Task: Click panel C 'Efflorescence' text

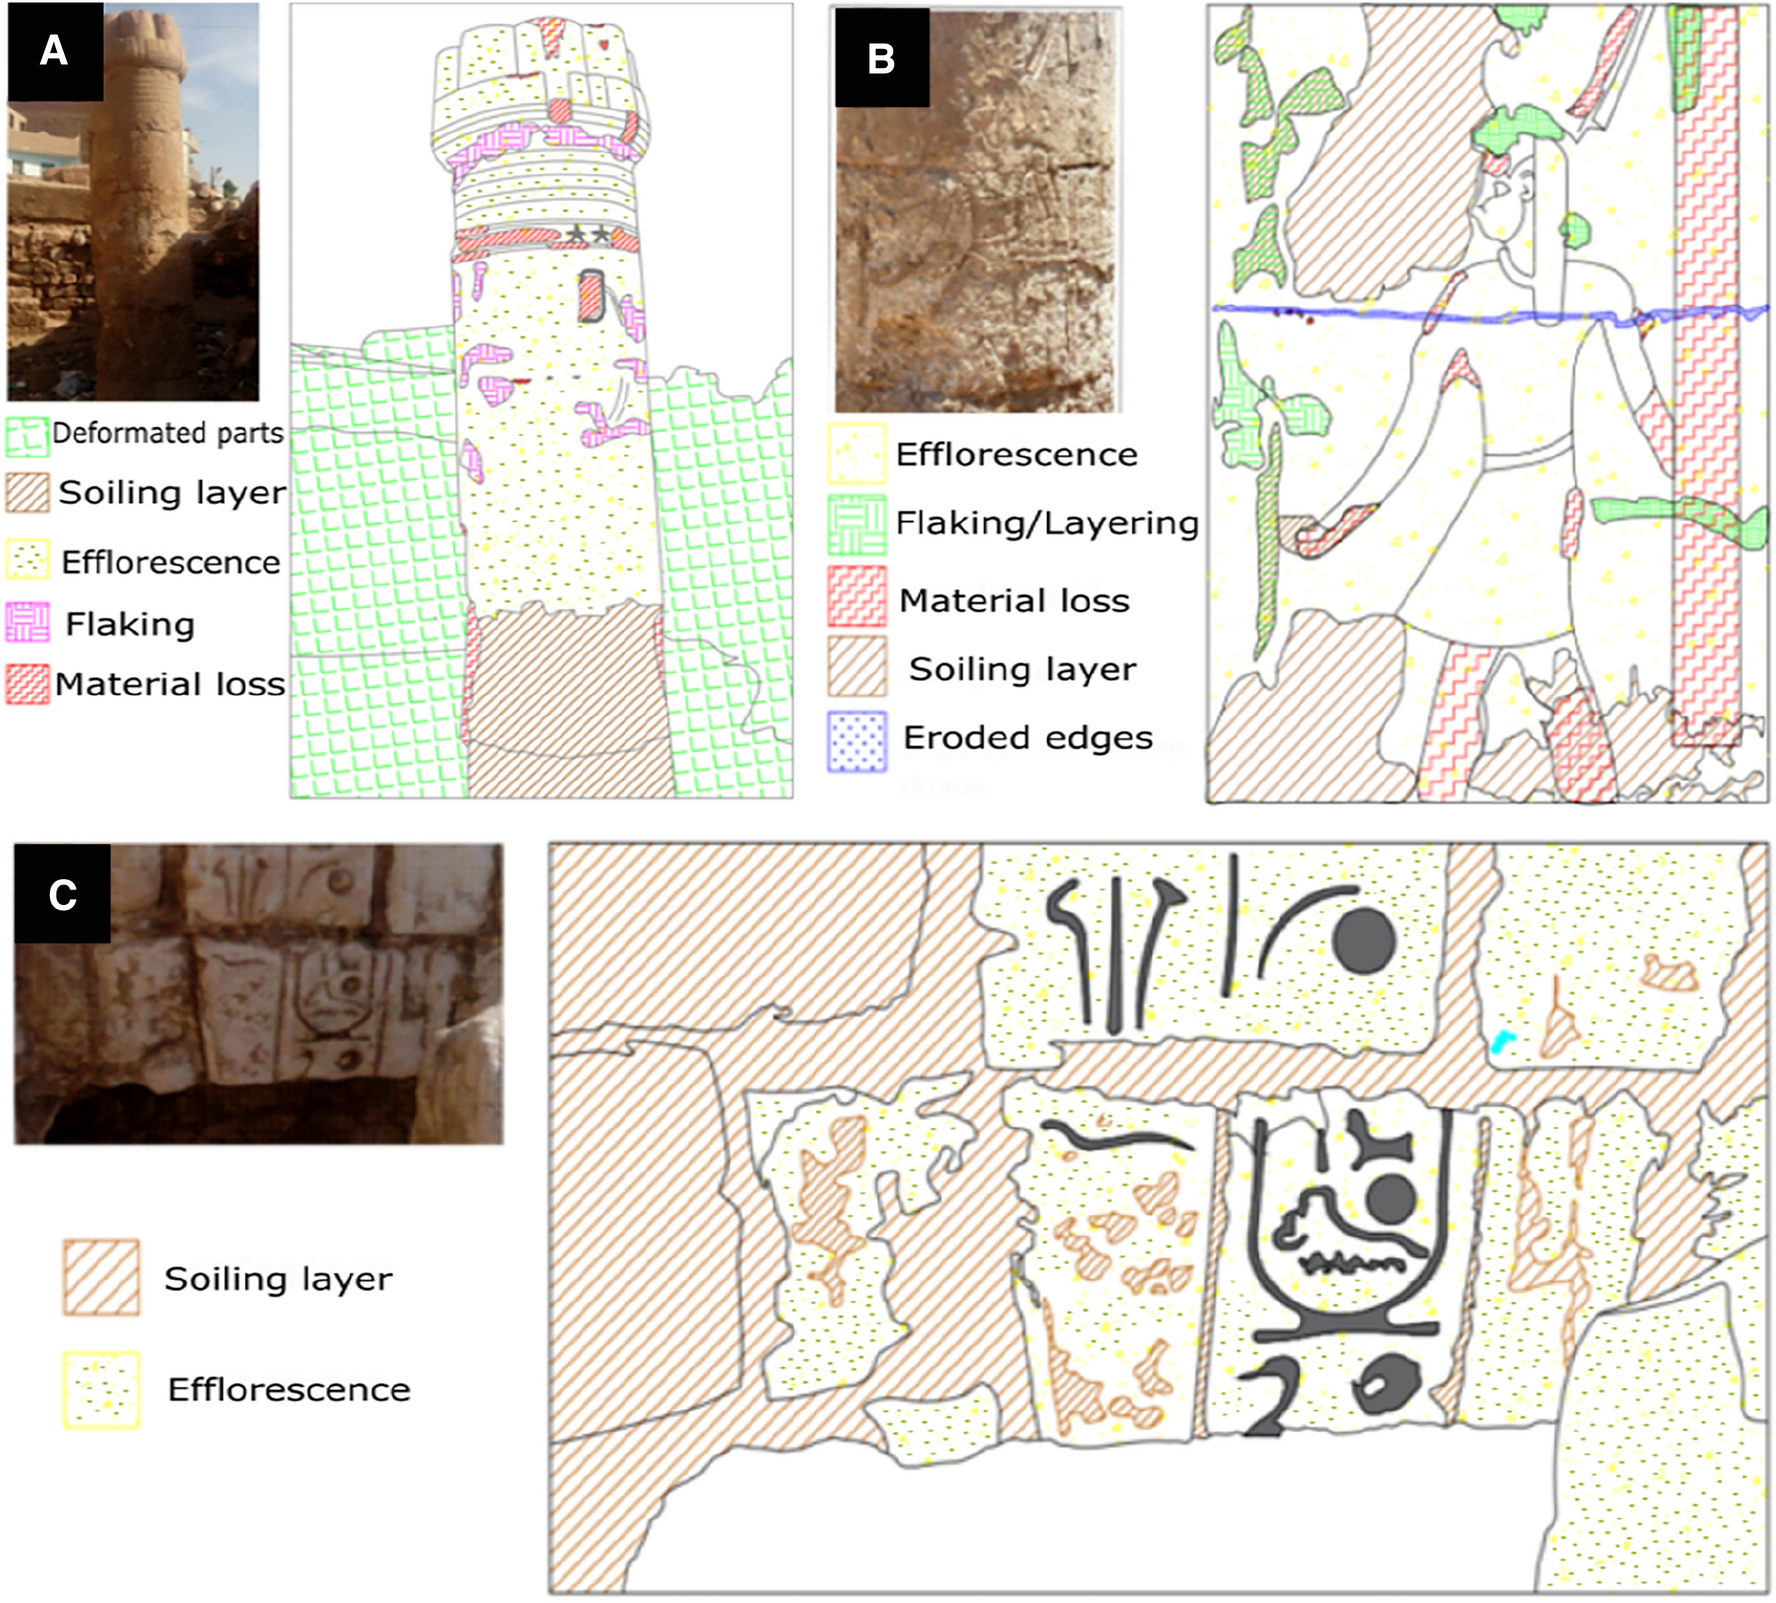Action: (x=289, y=1390)
